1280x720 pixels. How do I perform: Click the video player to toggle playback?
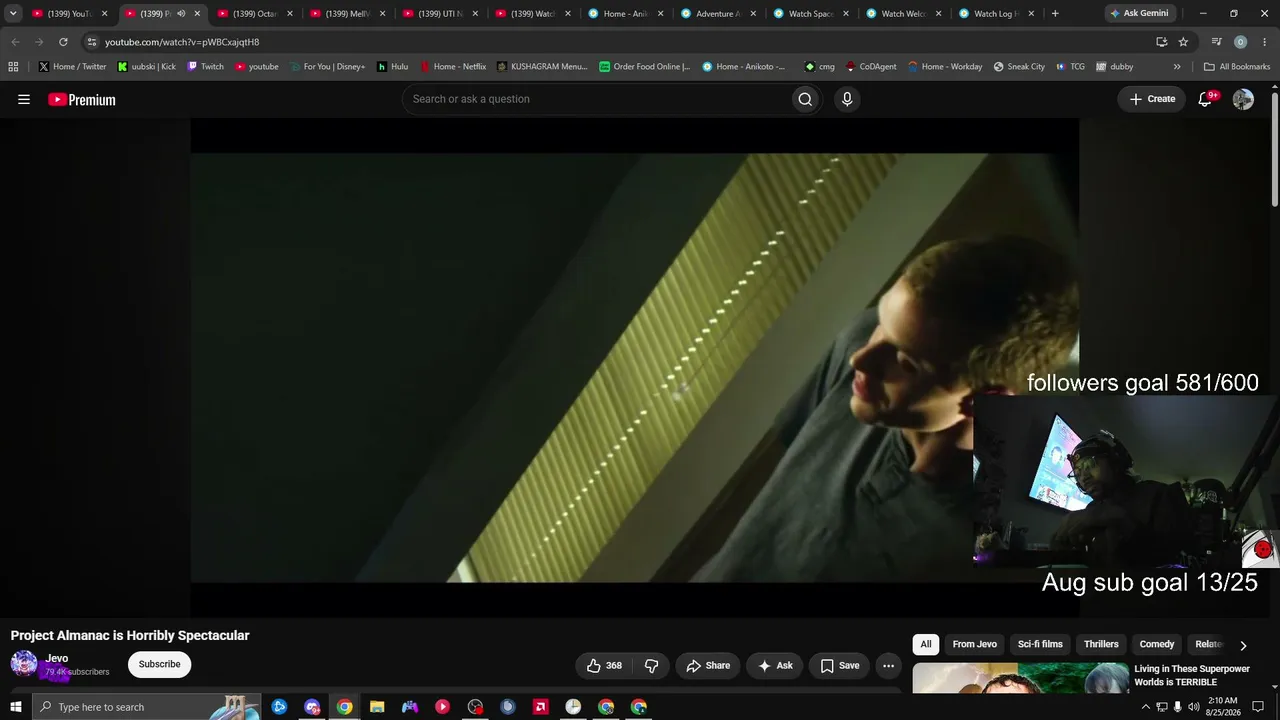pyautogui.click(x=635, y=367)
